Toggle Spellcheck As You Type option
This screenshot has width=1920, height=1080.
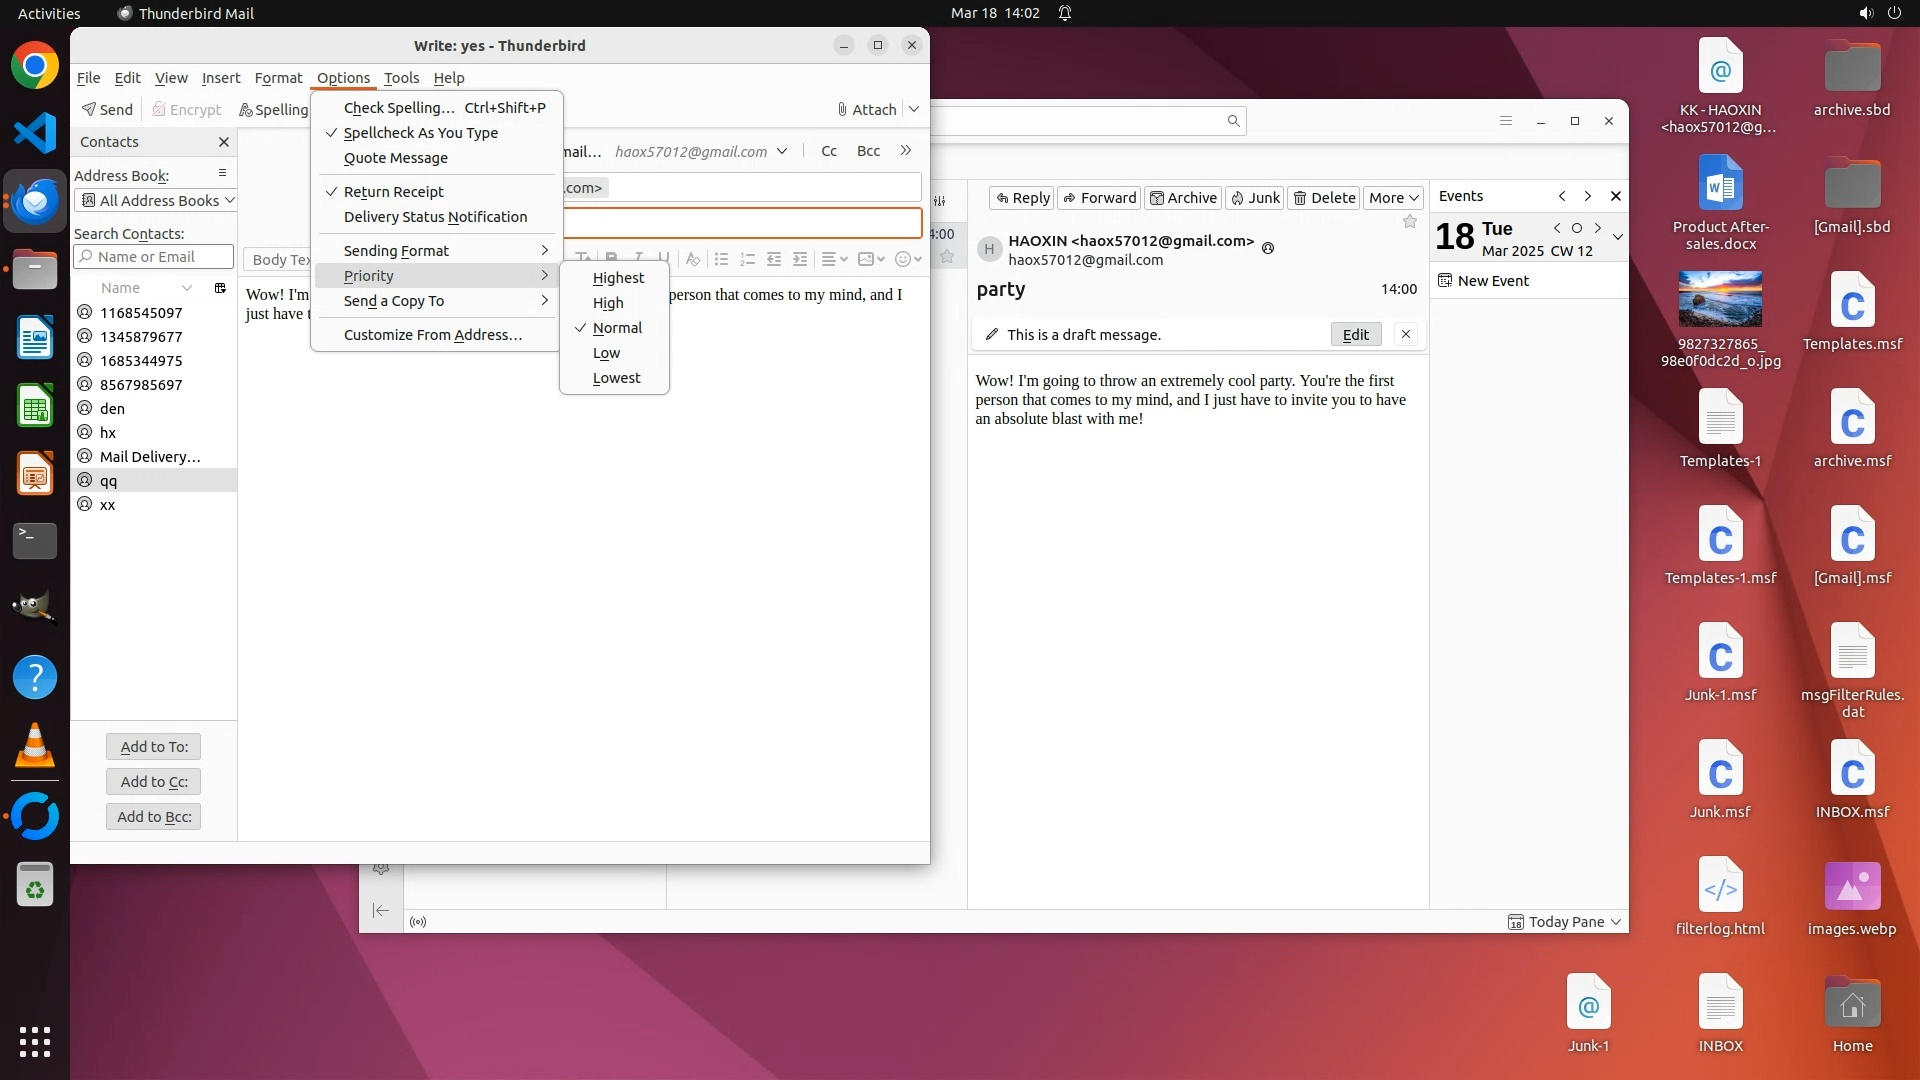pyautogui.click(x=420, y=133)
